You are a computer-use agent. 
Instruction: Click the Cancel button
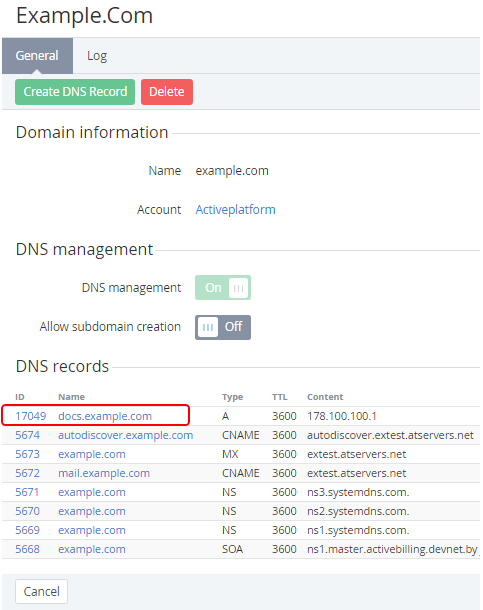tap(42, 591)
